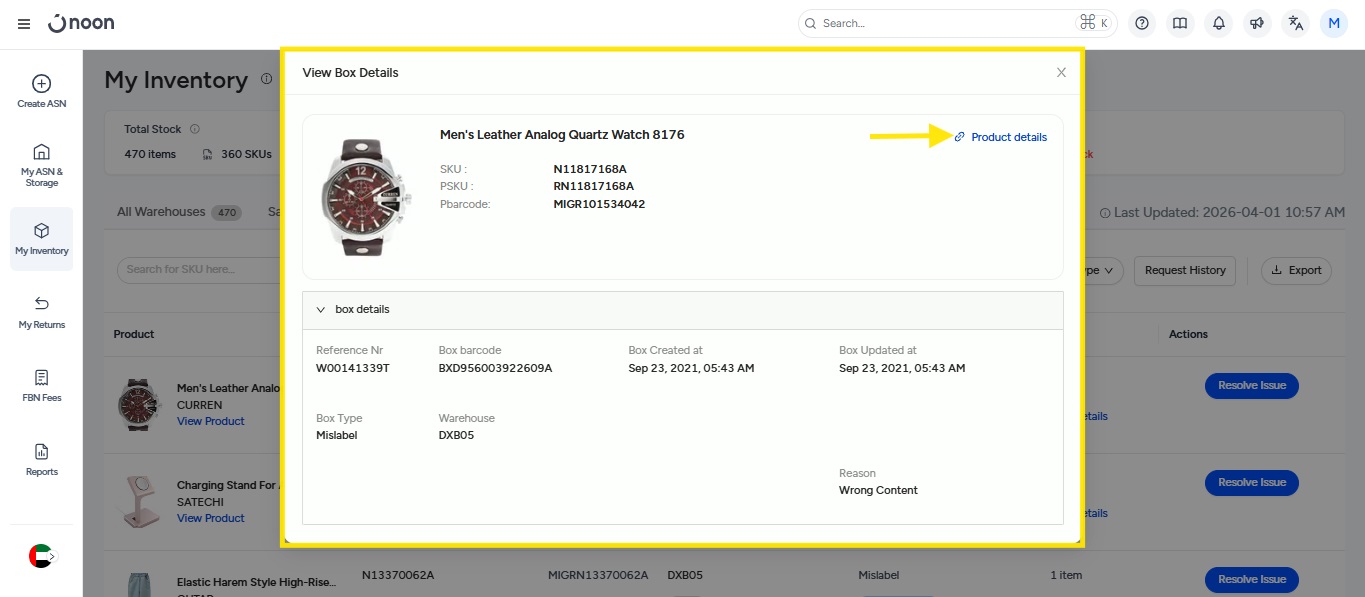The height and width of the screenshot is (597, 1365).
Task: Open the Product details link
Action: click(x=1008, y=137)
